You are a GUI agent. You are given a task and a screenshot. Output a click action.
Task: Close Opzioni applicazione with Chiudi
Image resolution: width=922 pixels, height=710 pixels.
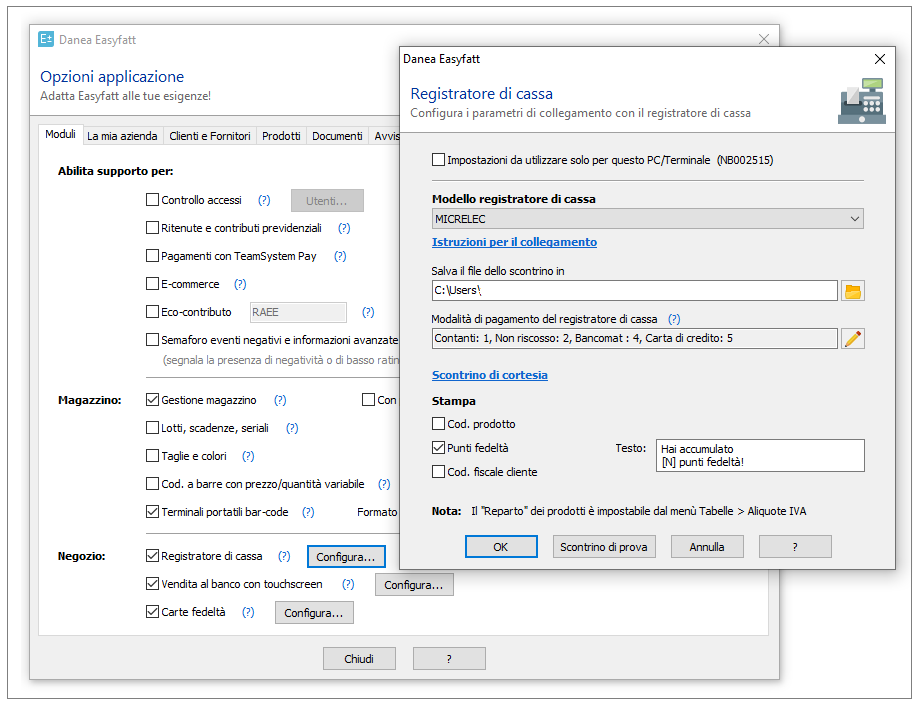359,659
